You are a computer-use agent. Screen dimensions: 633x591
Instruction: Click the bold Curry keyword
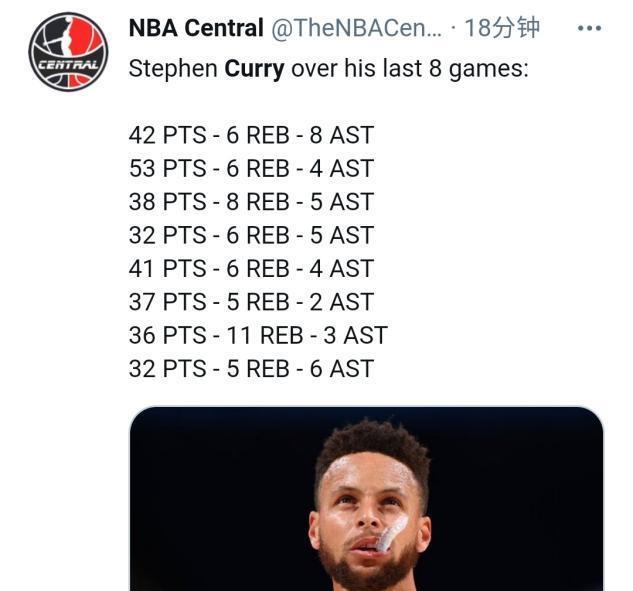pos(254,69)
